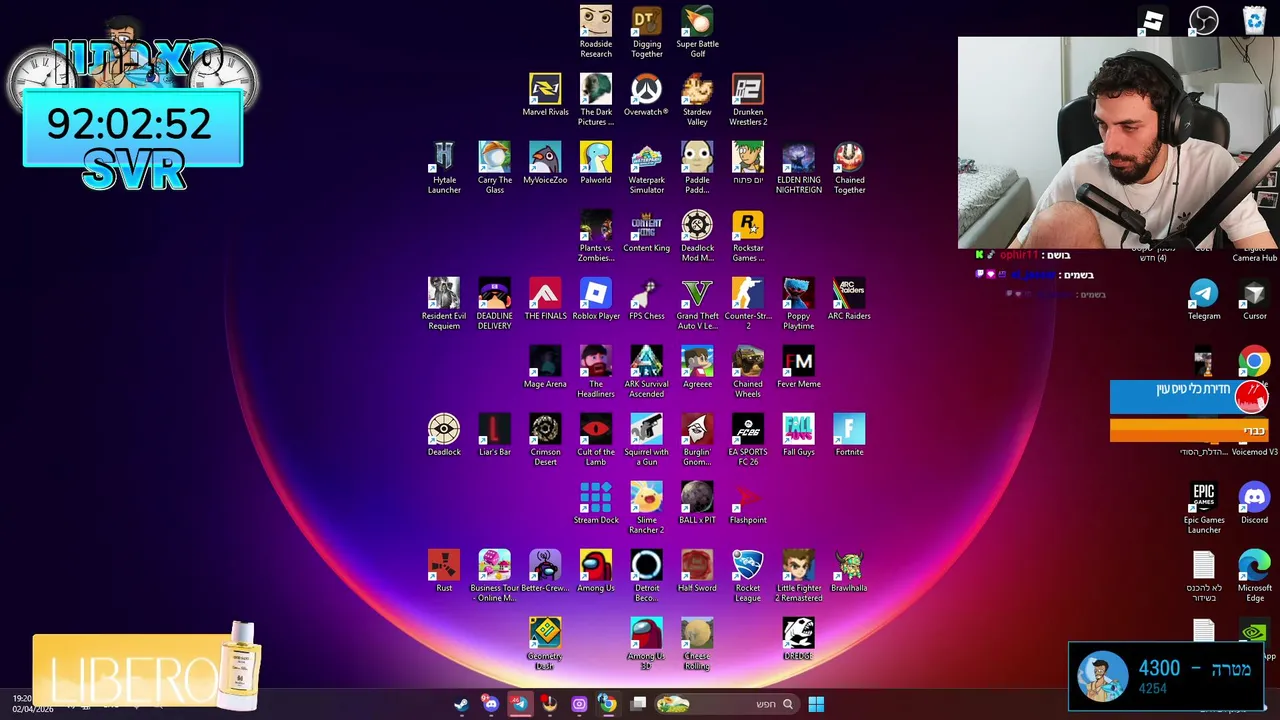Open Steam from the taskbar
The width and height of the screenshot is (1280, 720).
tap(461, 704)
